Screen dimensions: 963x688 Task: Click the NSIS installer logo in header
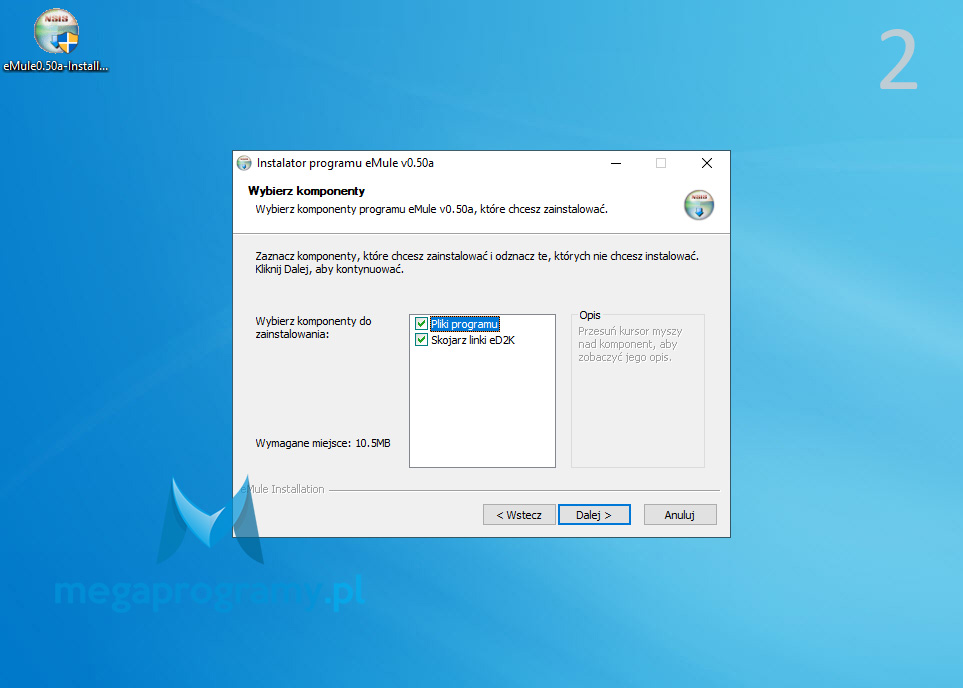pos(699,205)
